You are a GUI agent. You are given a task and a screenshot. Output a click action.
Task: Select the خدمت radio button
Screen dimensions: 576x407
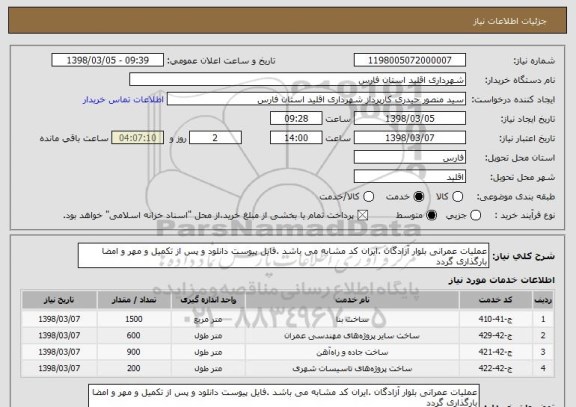418,197
